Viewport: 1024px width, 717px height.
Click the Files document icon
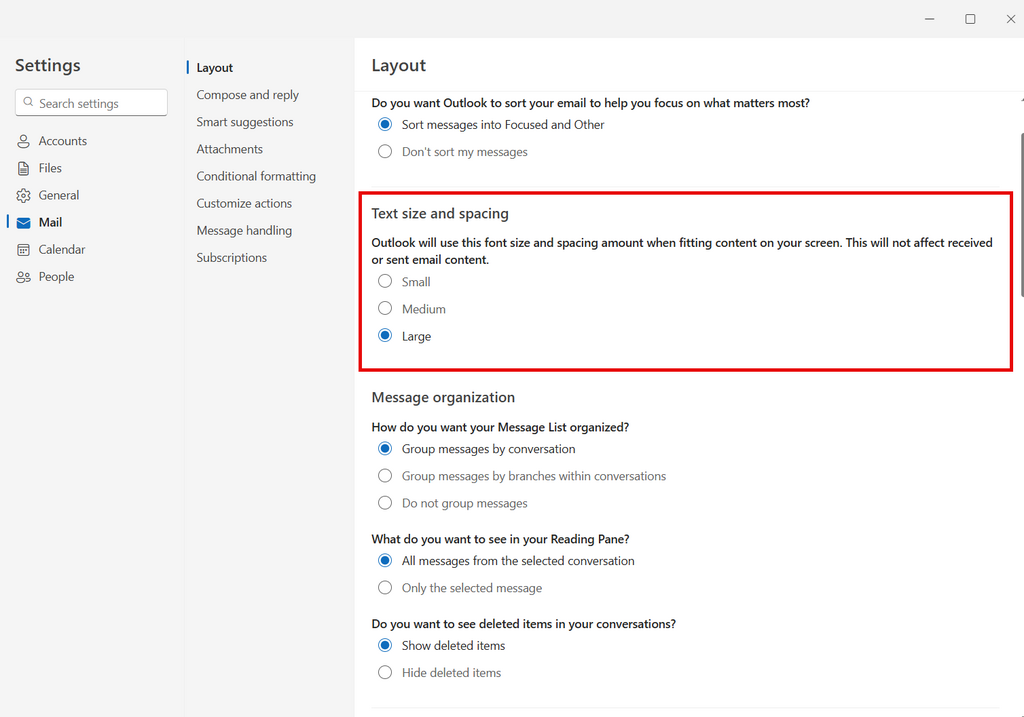coord(24,168)
